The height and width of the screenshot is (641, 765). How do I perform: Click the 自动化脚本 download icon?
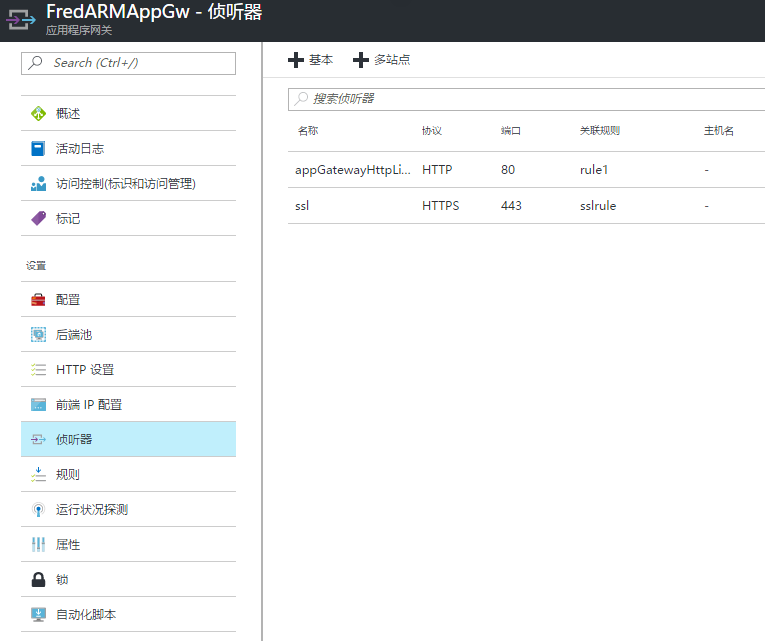click(x=38, y=615)
